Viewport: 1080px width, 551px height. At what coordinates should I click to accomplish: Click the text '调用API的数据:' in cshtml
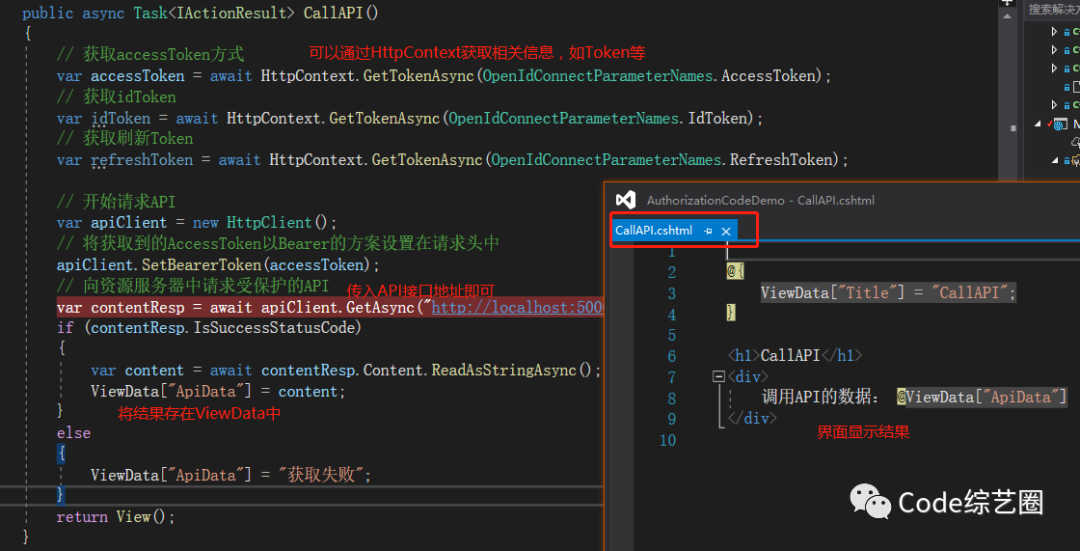point(820,397)
